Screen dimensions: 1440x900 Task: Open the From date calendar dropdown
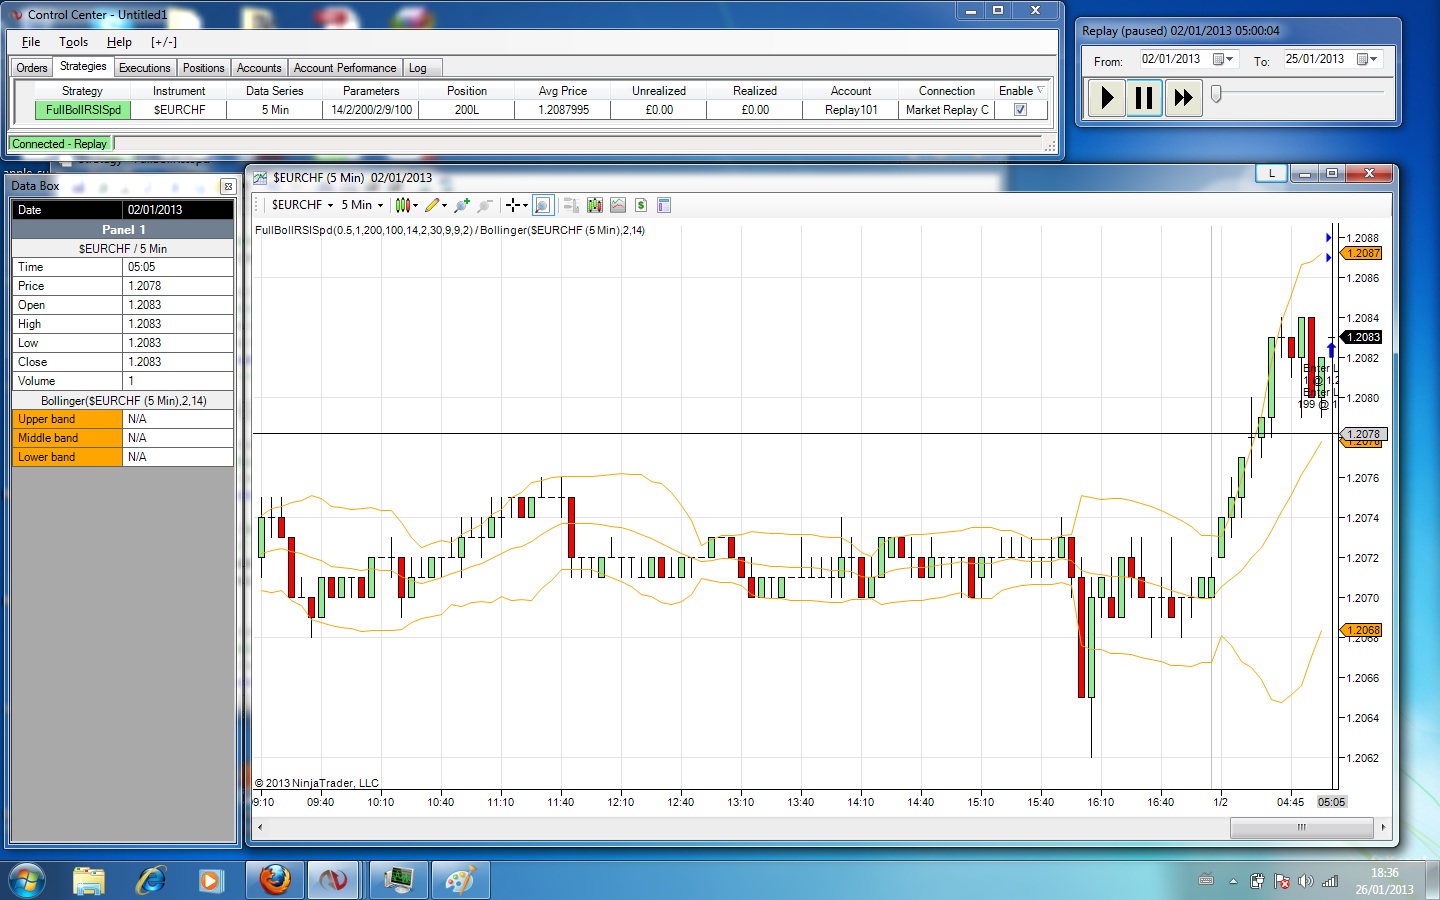coord(1223,59)
